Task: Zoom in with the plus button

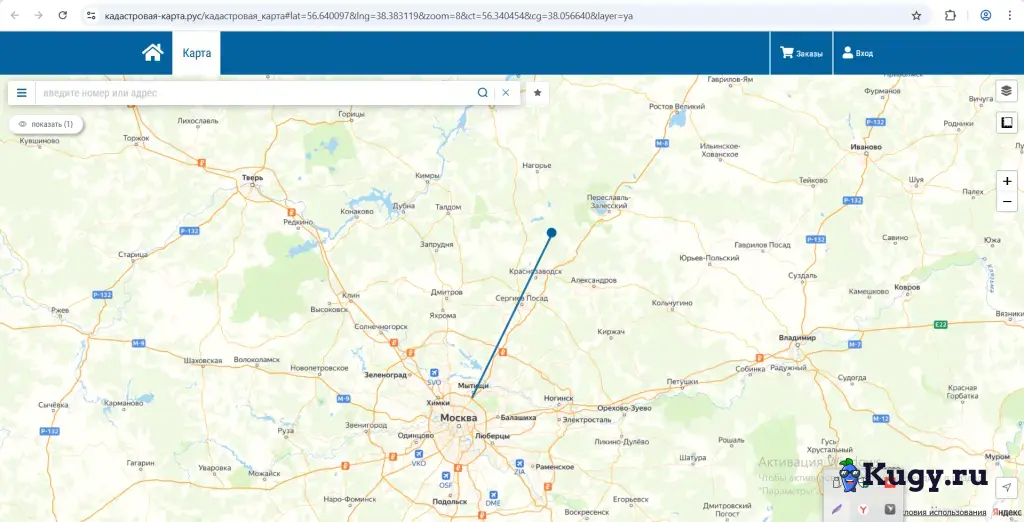Action: tap(1007, 181)
